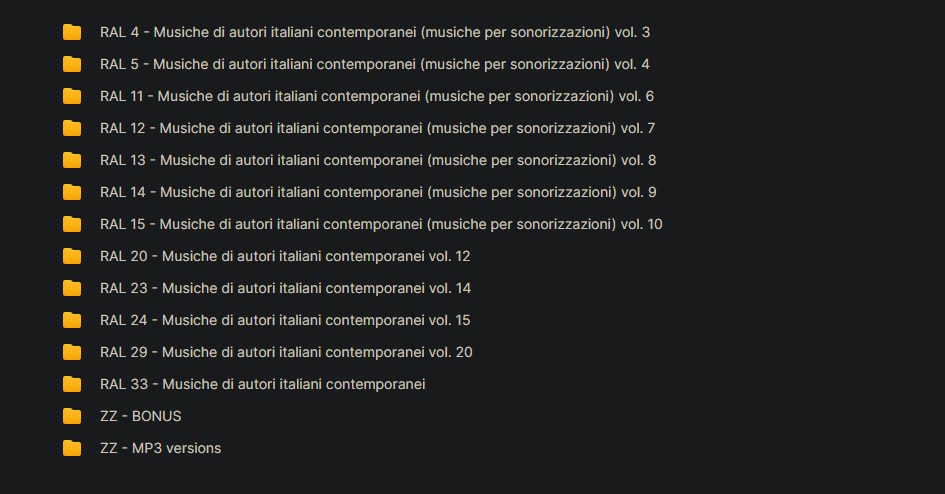Open the ZZ - MP3 versions folder name
This screenshot has height=494, width=945.
coord(160,448)
